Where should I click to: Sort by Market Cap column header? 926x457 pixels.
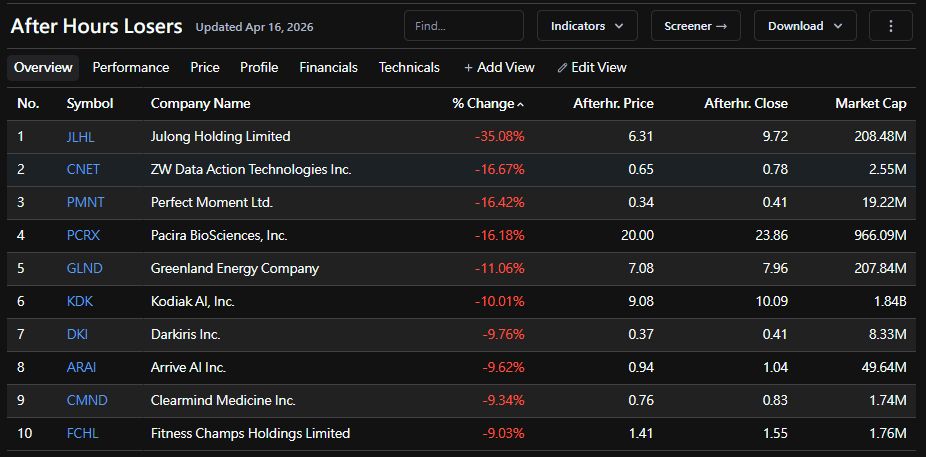[x=870, y=103]
